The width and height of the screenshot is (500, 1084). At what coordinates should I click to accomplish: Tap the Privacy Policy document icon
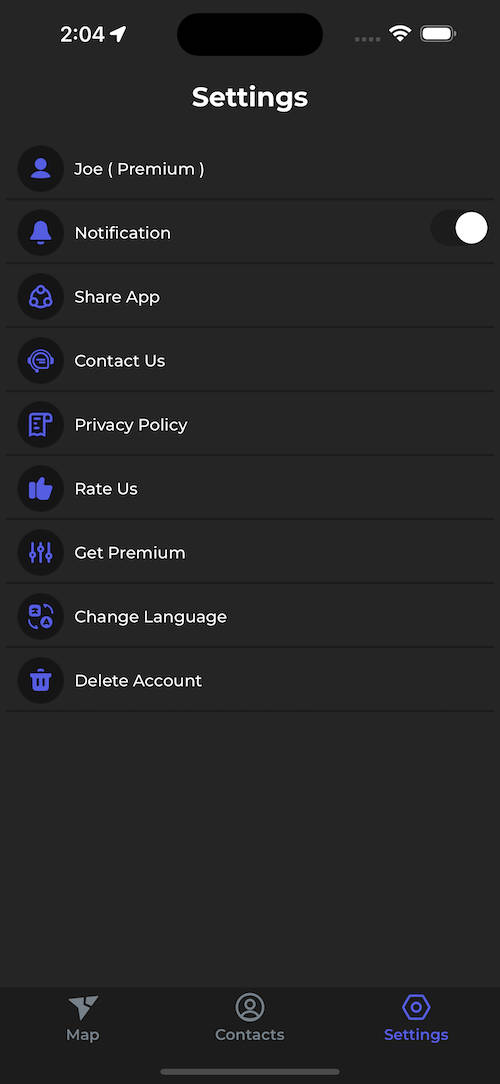tap(41, 424)
